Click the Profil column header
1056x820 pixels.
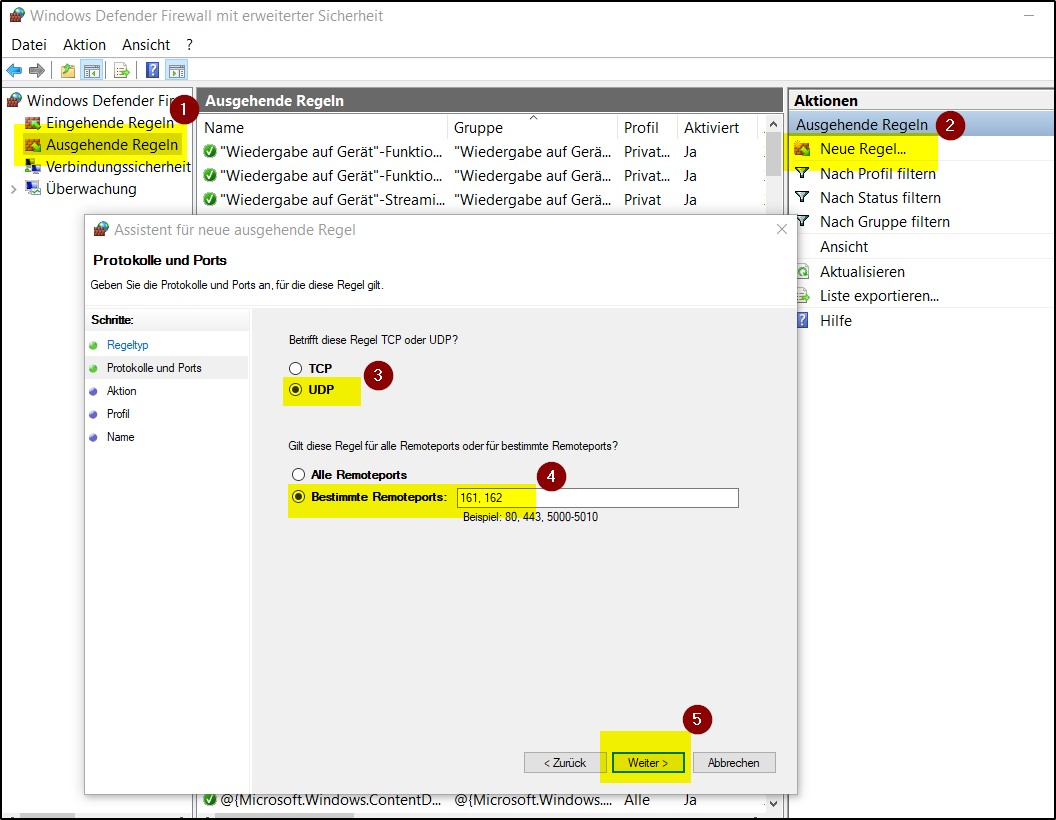point(647,127)
